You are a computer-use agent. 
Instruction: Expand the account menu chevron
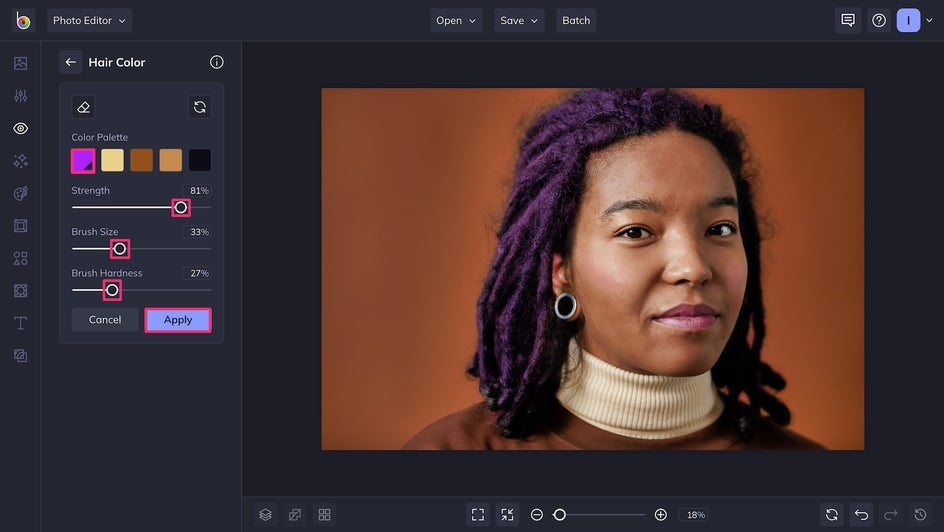(930, 20)
